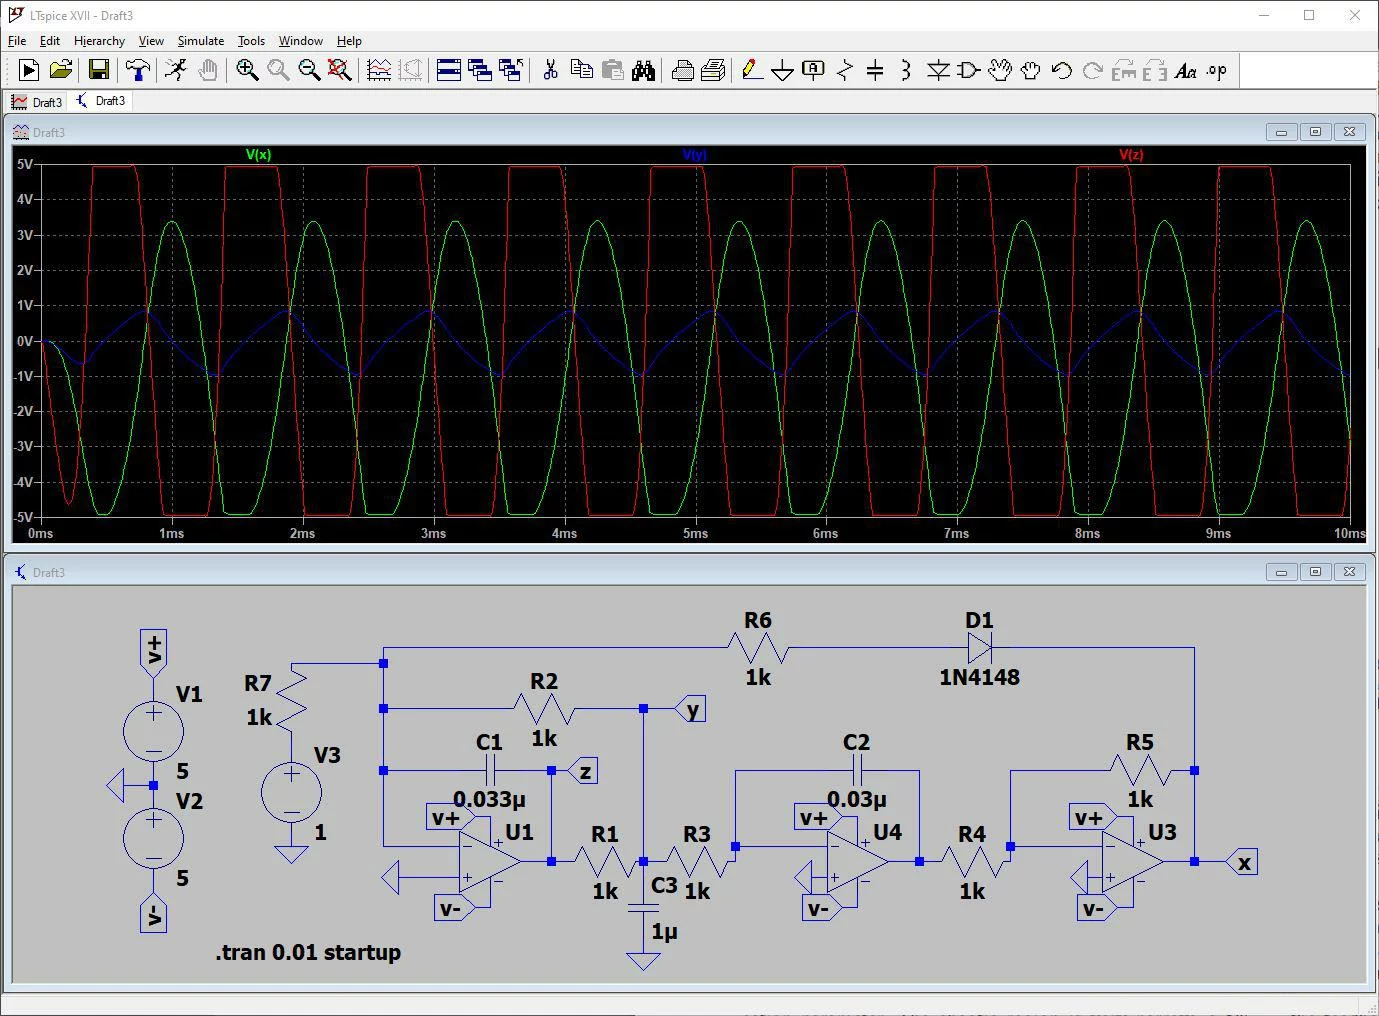Switch to the Draft3 schematic tab
This screenshot has width=1379, height=1016.
[101, 101]
